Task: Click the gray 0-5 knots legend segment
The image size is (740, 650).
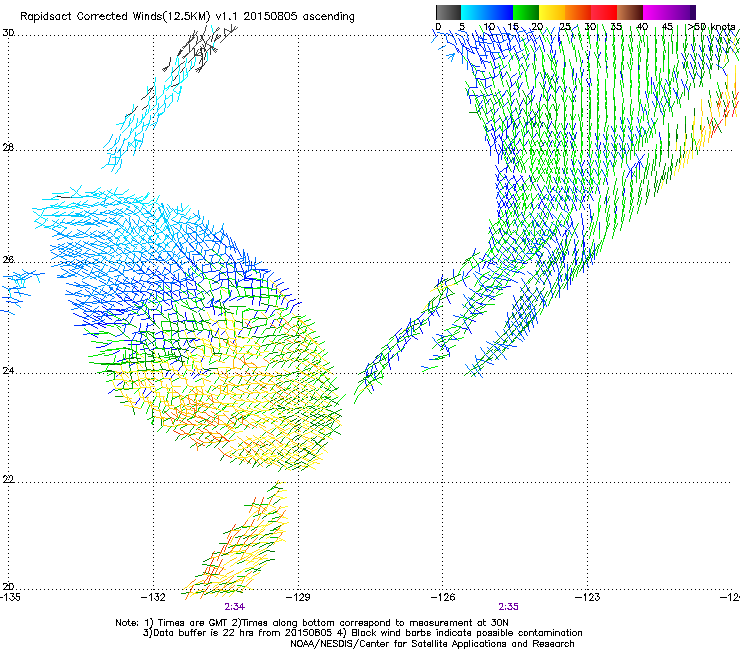Action: [448, 12]
